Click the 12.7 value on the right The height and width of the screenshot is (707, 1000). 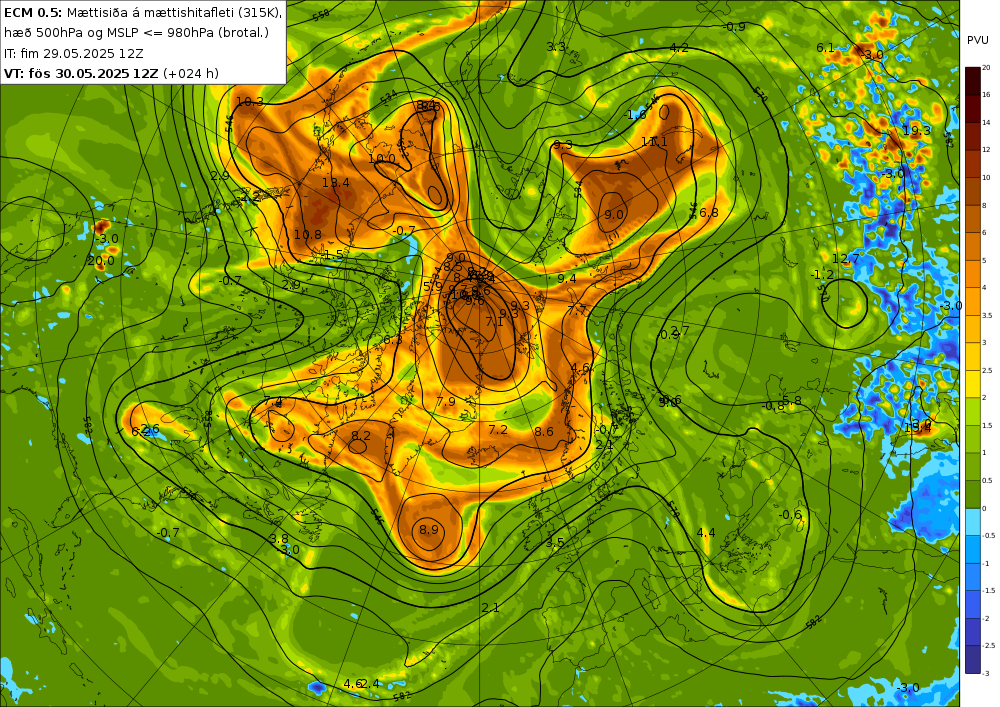(x=845, y=259)
